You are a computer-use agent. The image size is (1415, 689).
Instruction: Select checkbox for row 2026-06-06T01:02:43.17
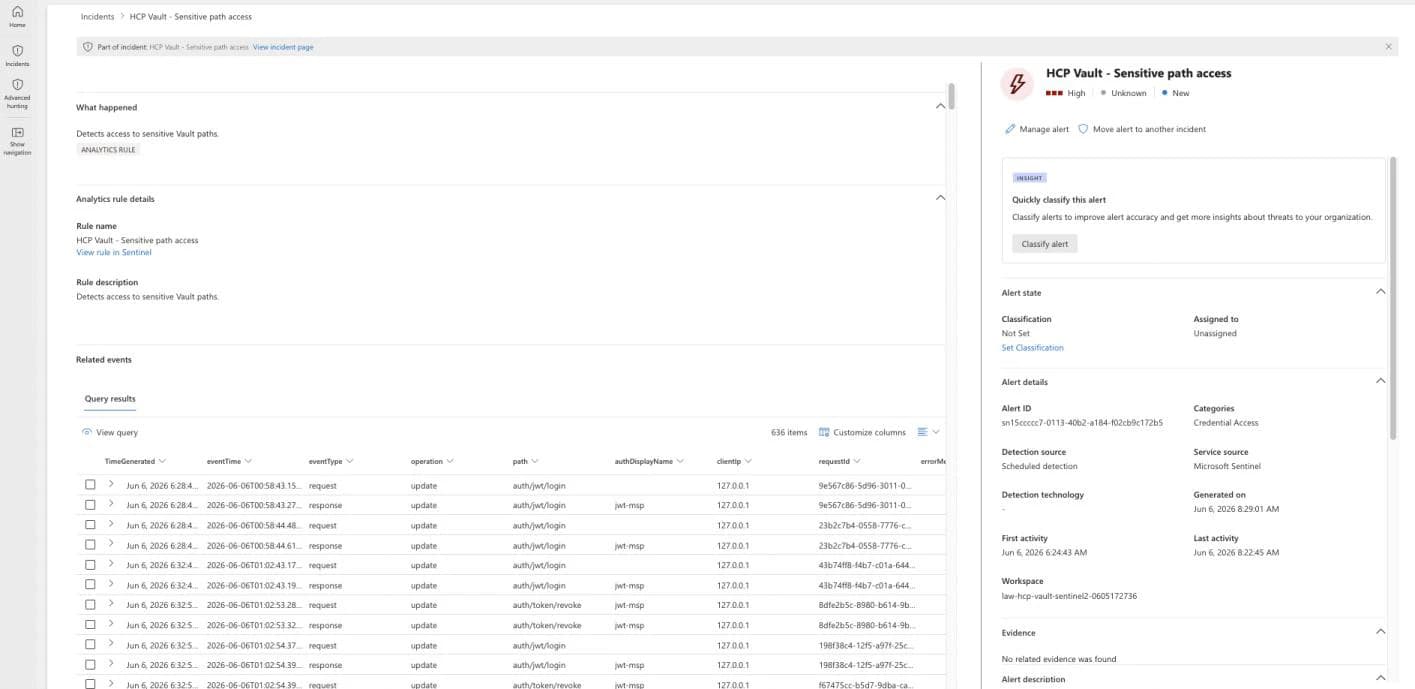(x=90, y=565)
